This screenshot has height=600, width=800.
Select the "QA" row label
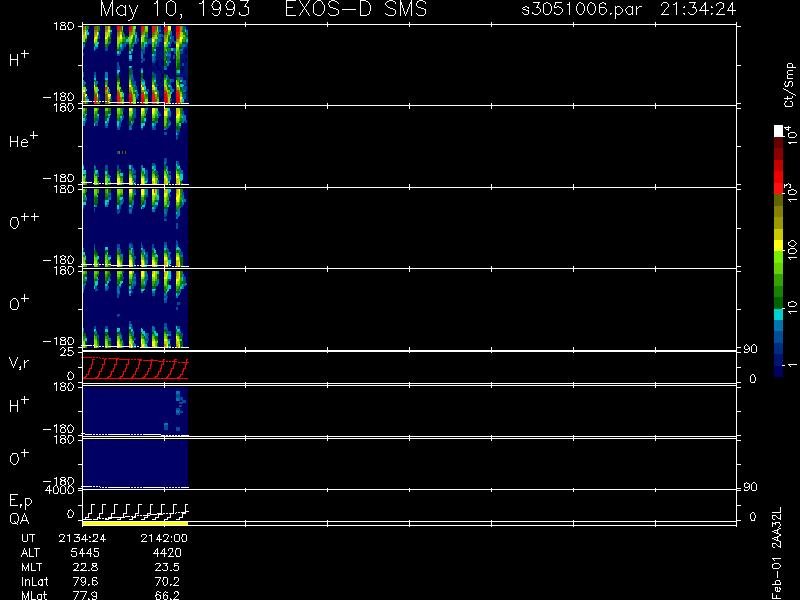(19, 519)
